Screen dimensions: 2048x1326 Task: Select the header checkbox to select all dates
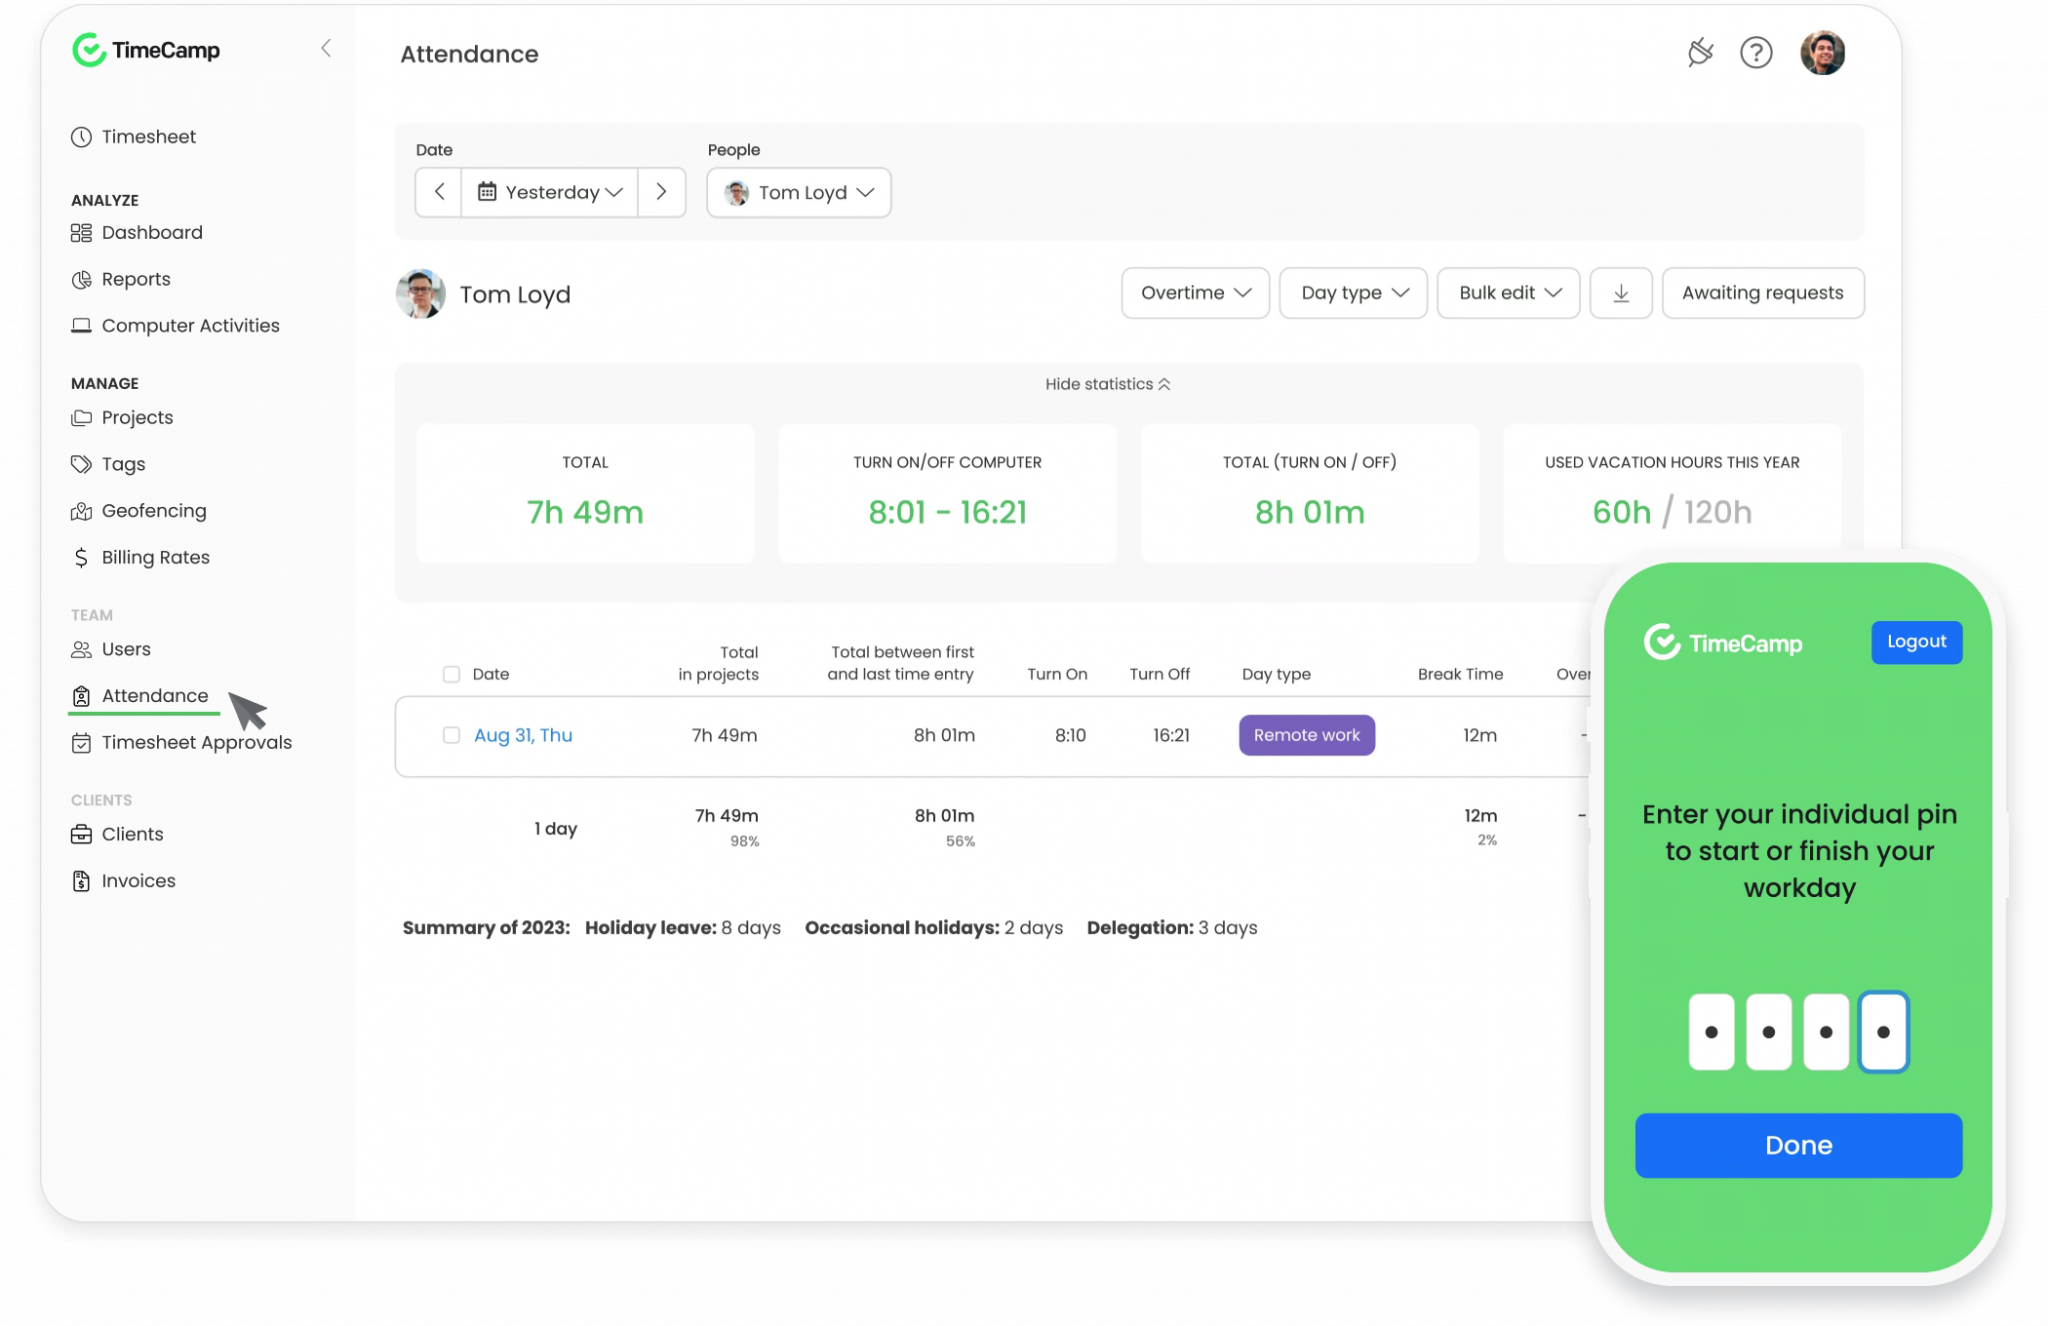click(451, 674)
